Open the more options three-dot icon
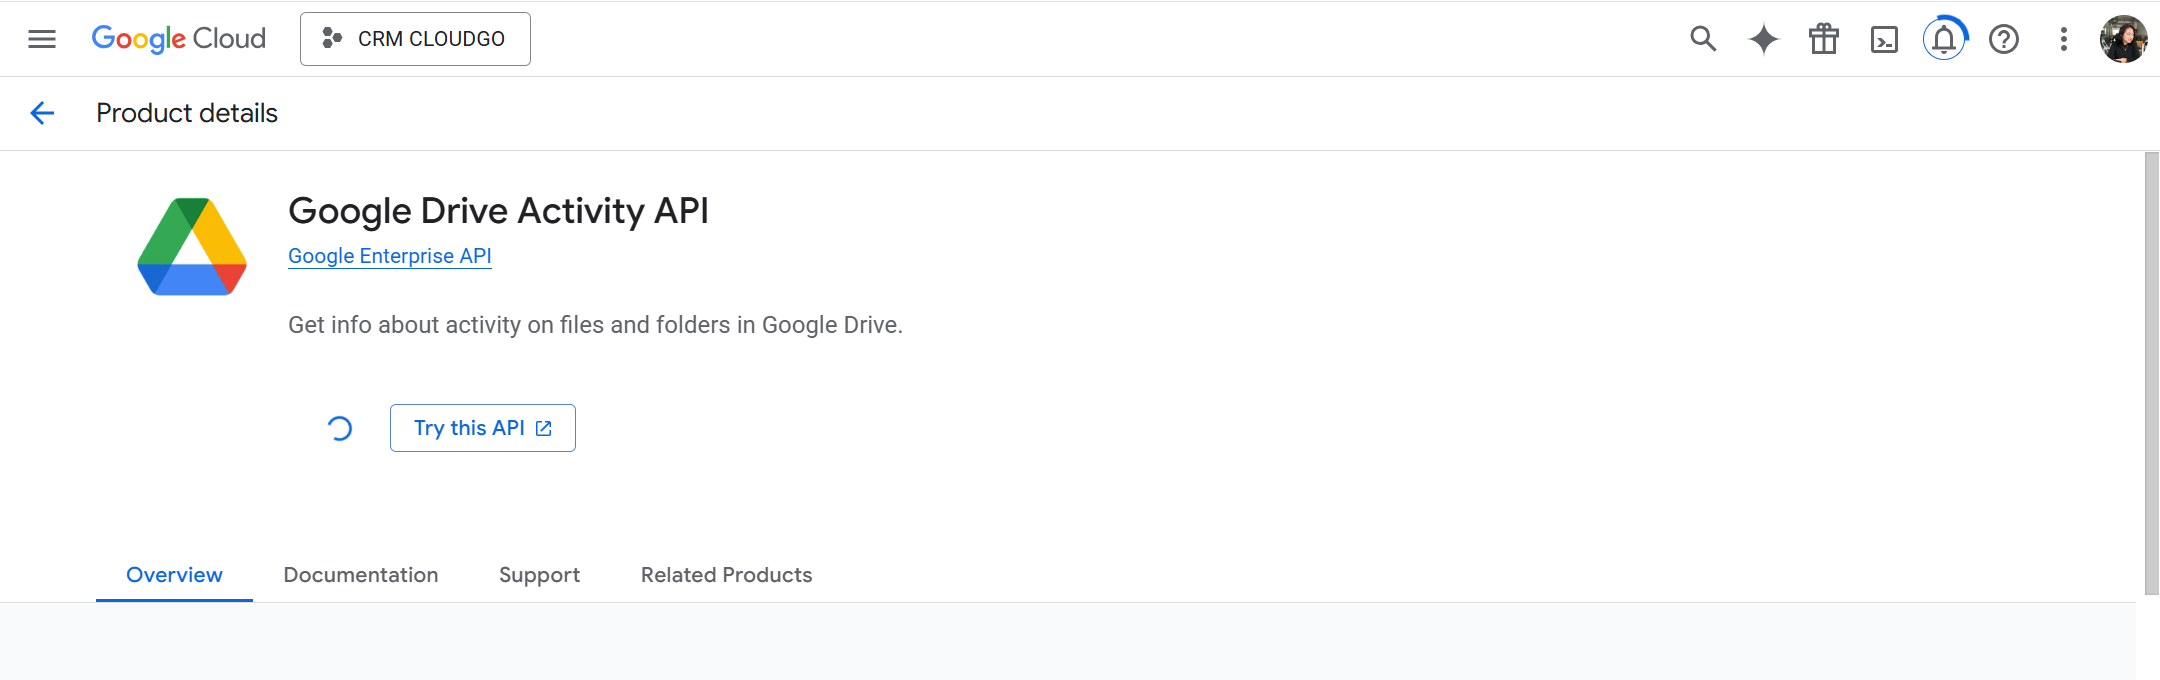The width and height of the screenshot is (2160, 680). (x=2063, y=39)
